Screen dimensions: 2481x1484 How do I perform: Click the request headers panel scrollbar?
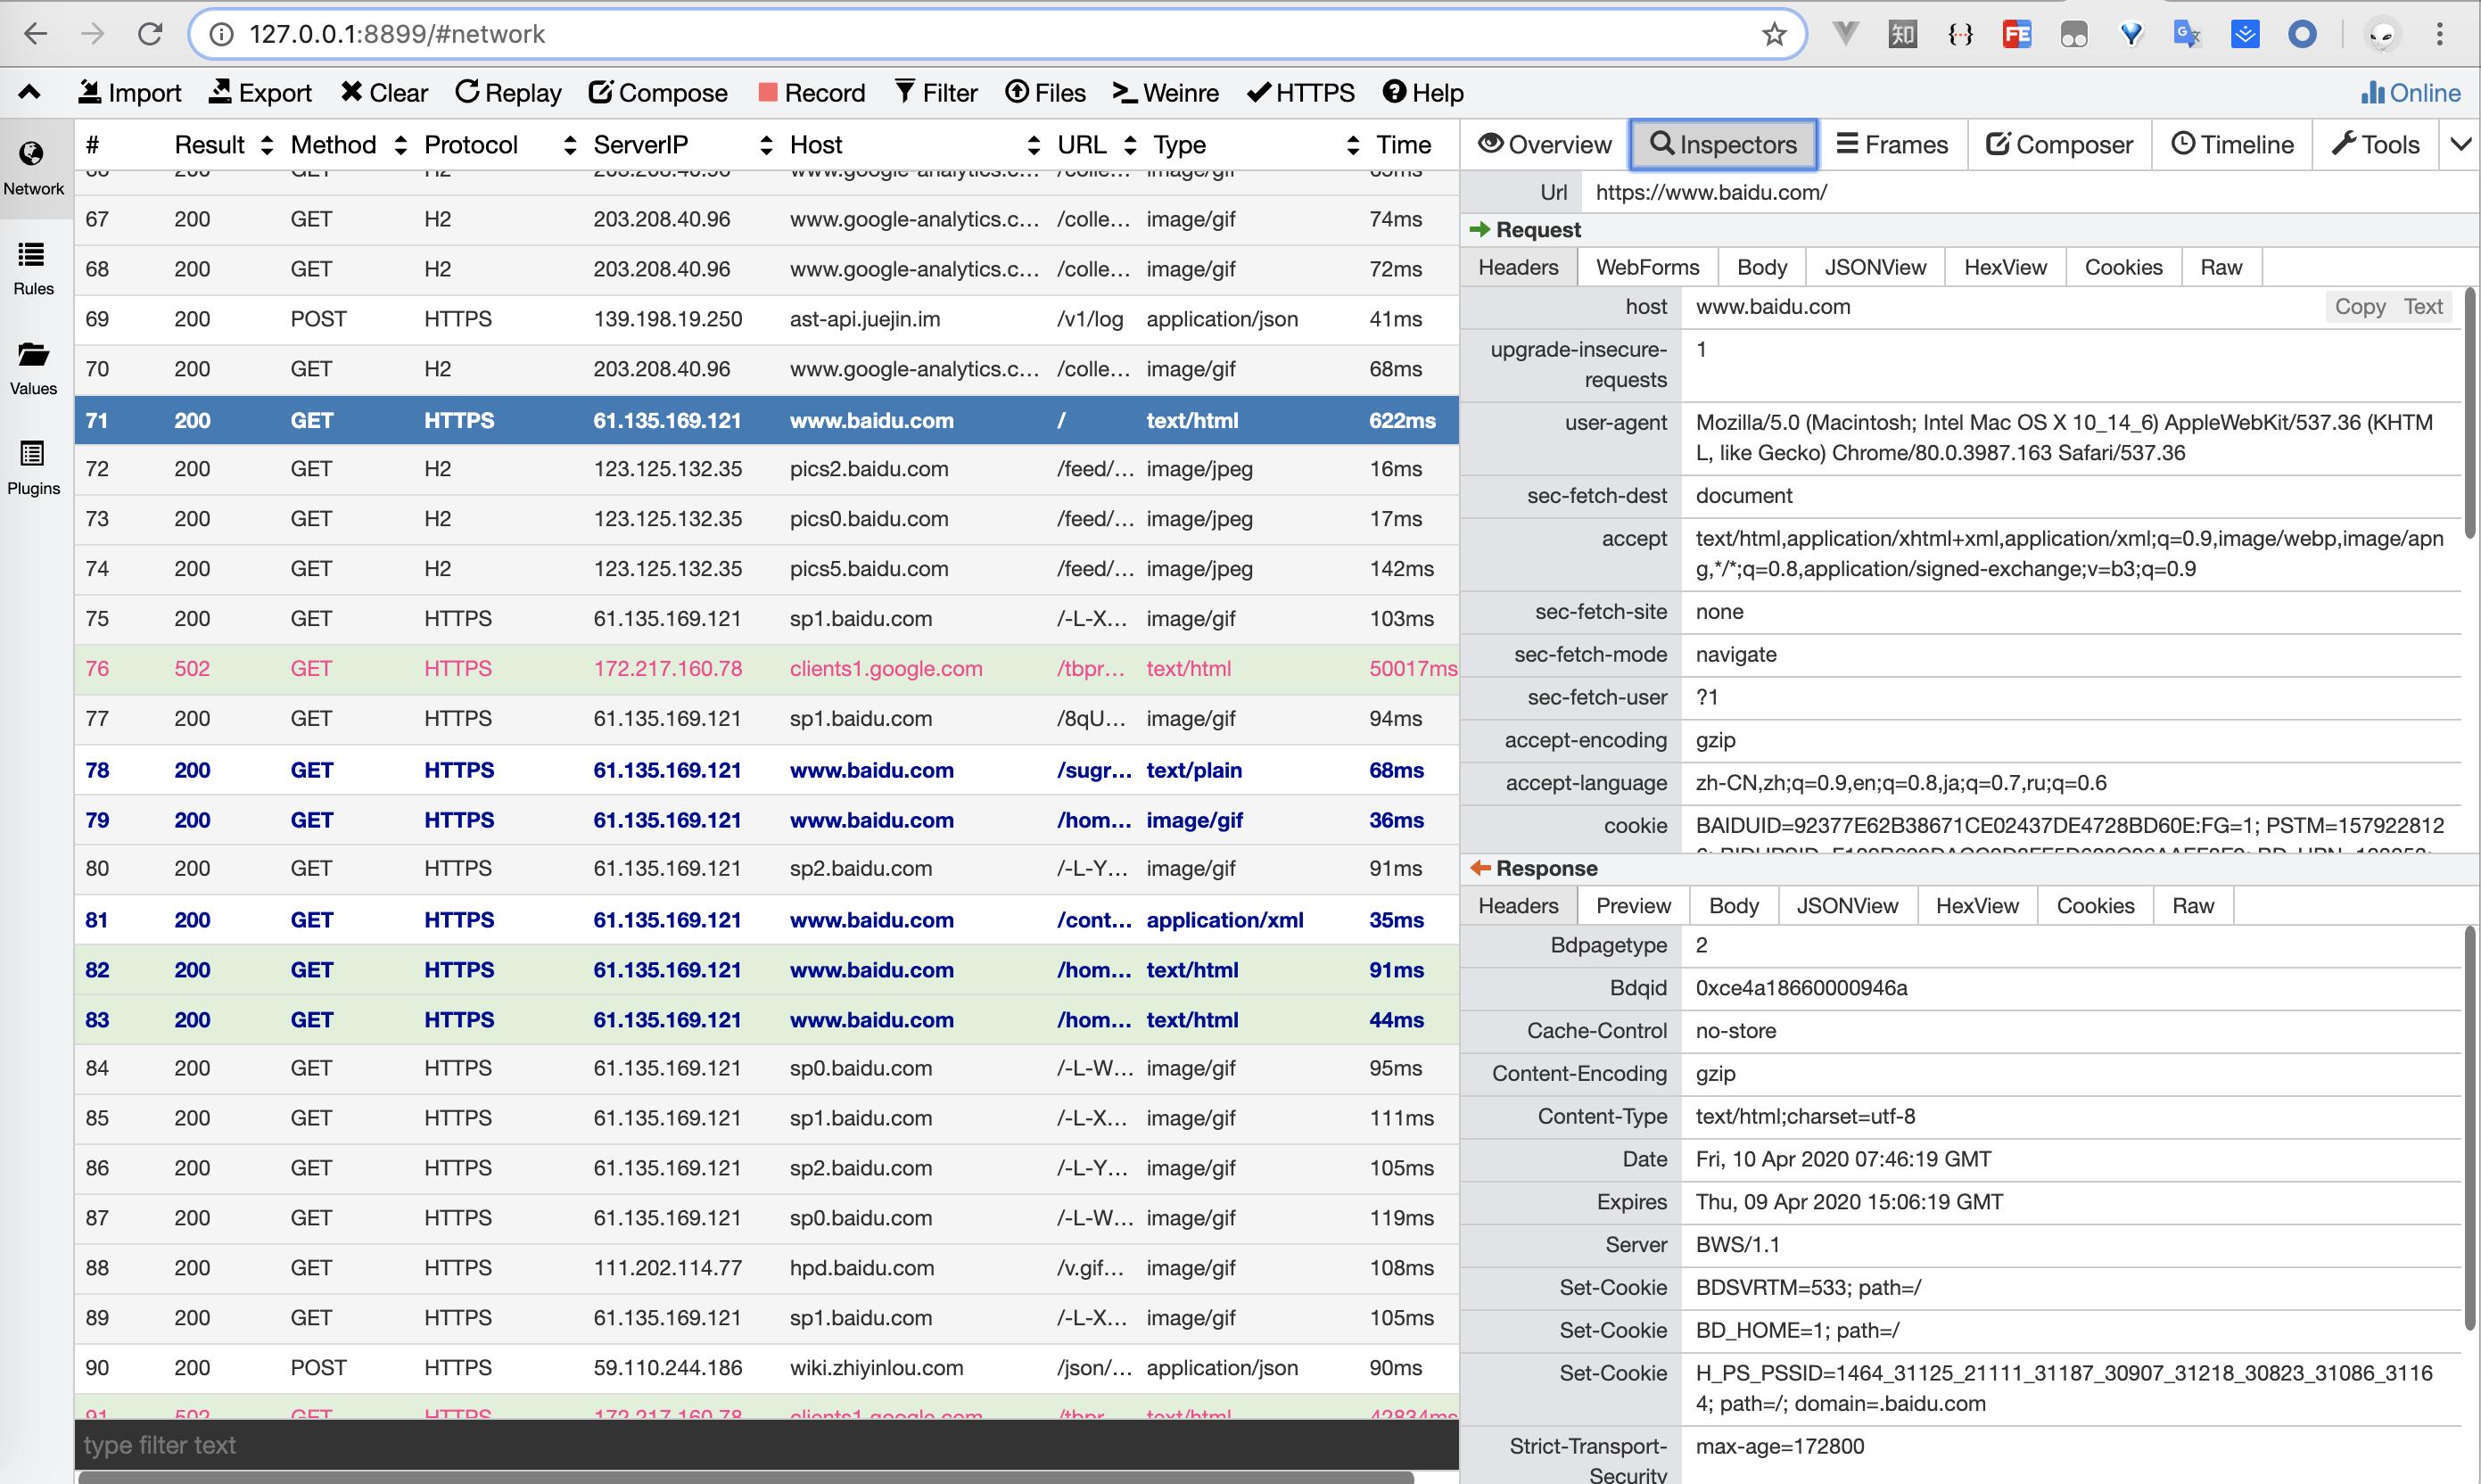[2470, 412]
